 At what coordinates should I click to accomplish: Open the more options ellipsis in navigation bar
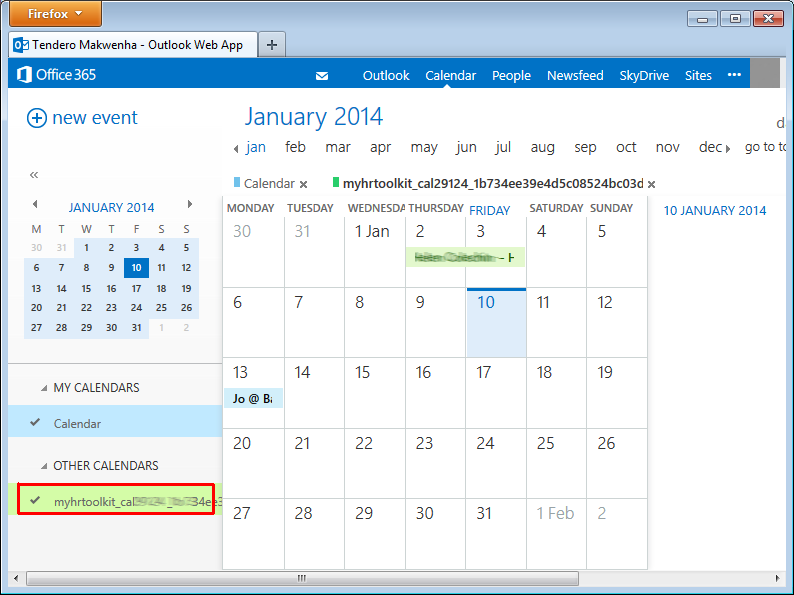(x=734, y=75)
